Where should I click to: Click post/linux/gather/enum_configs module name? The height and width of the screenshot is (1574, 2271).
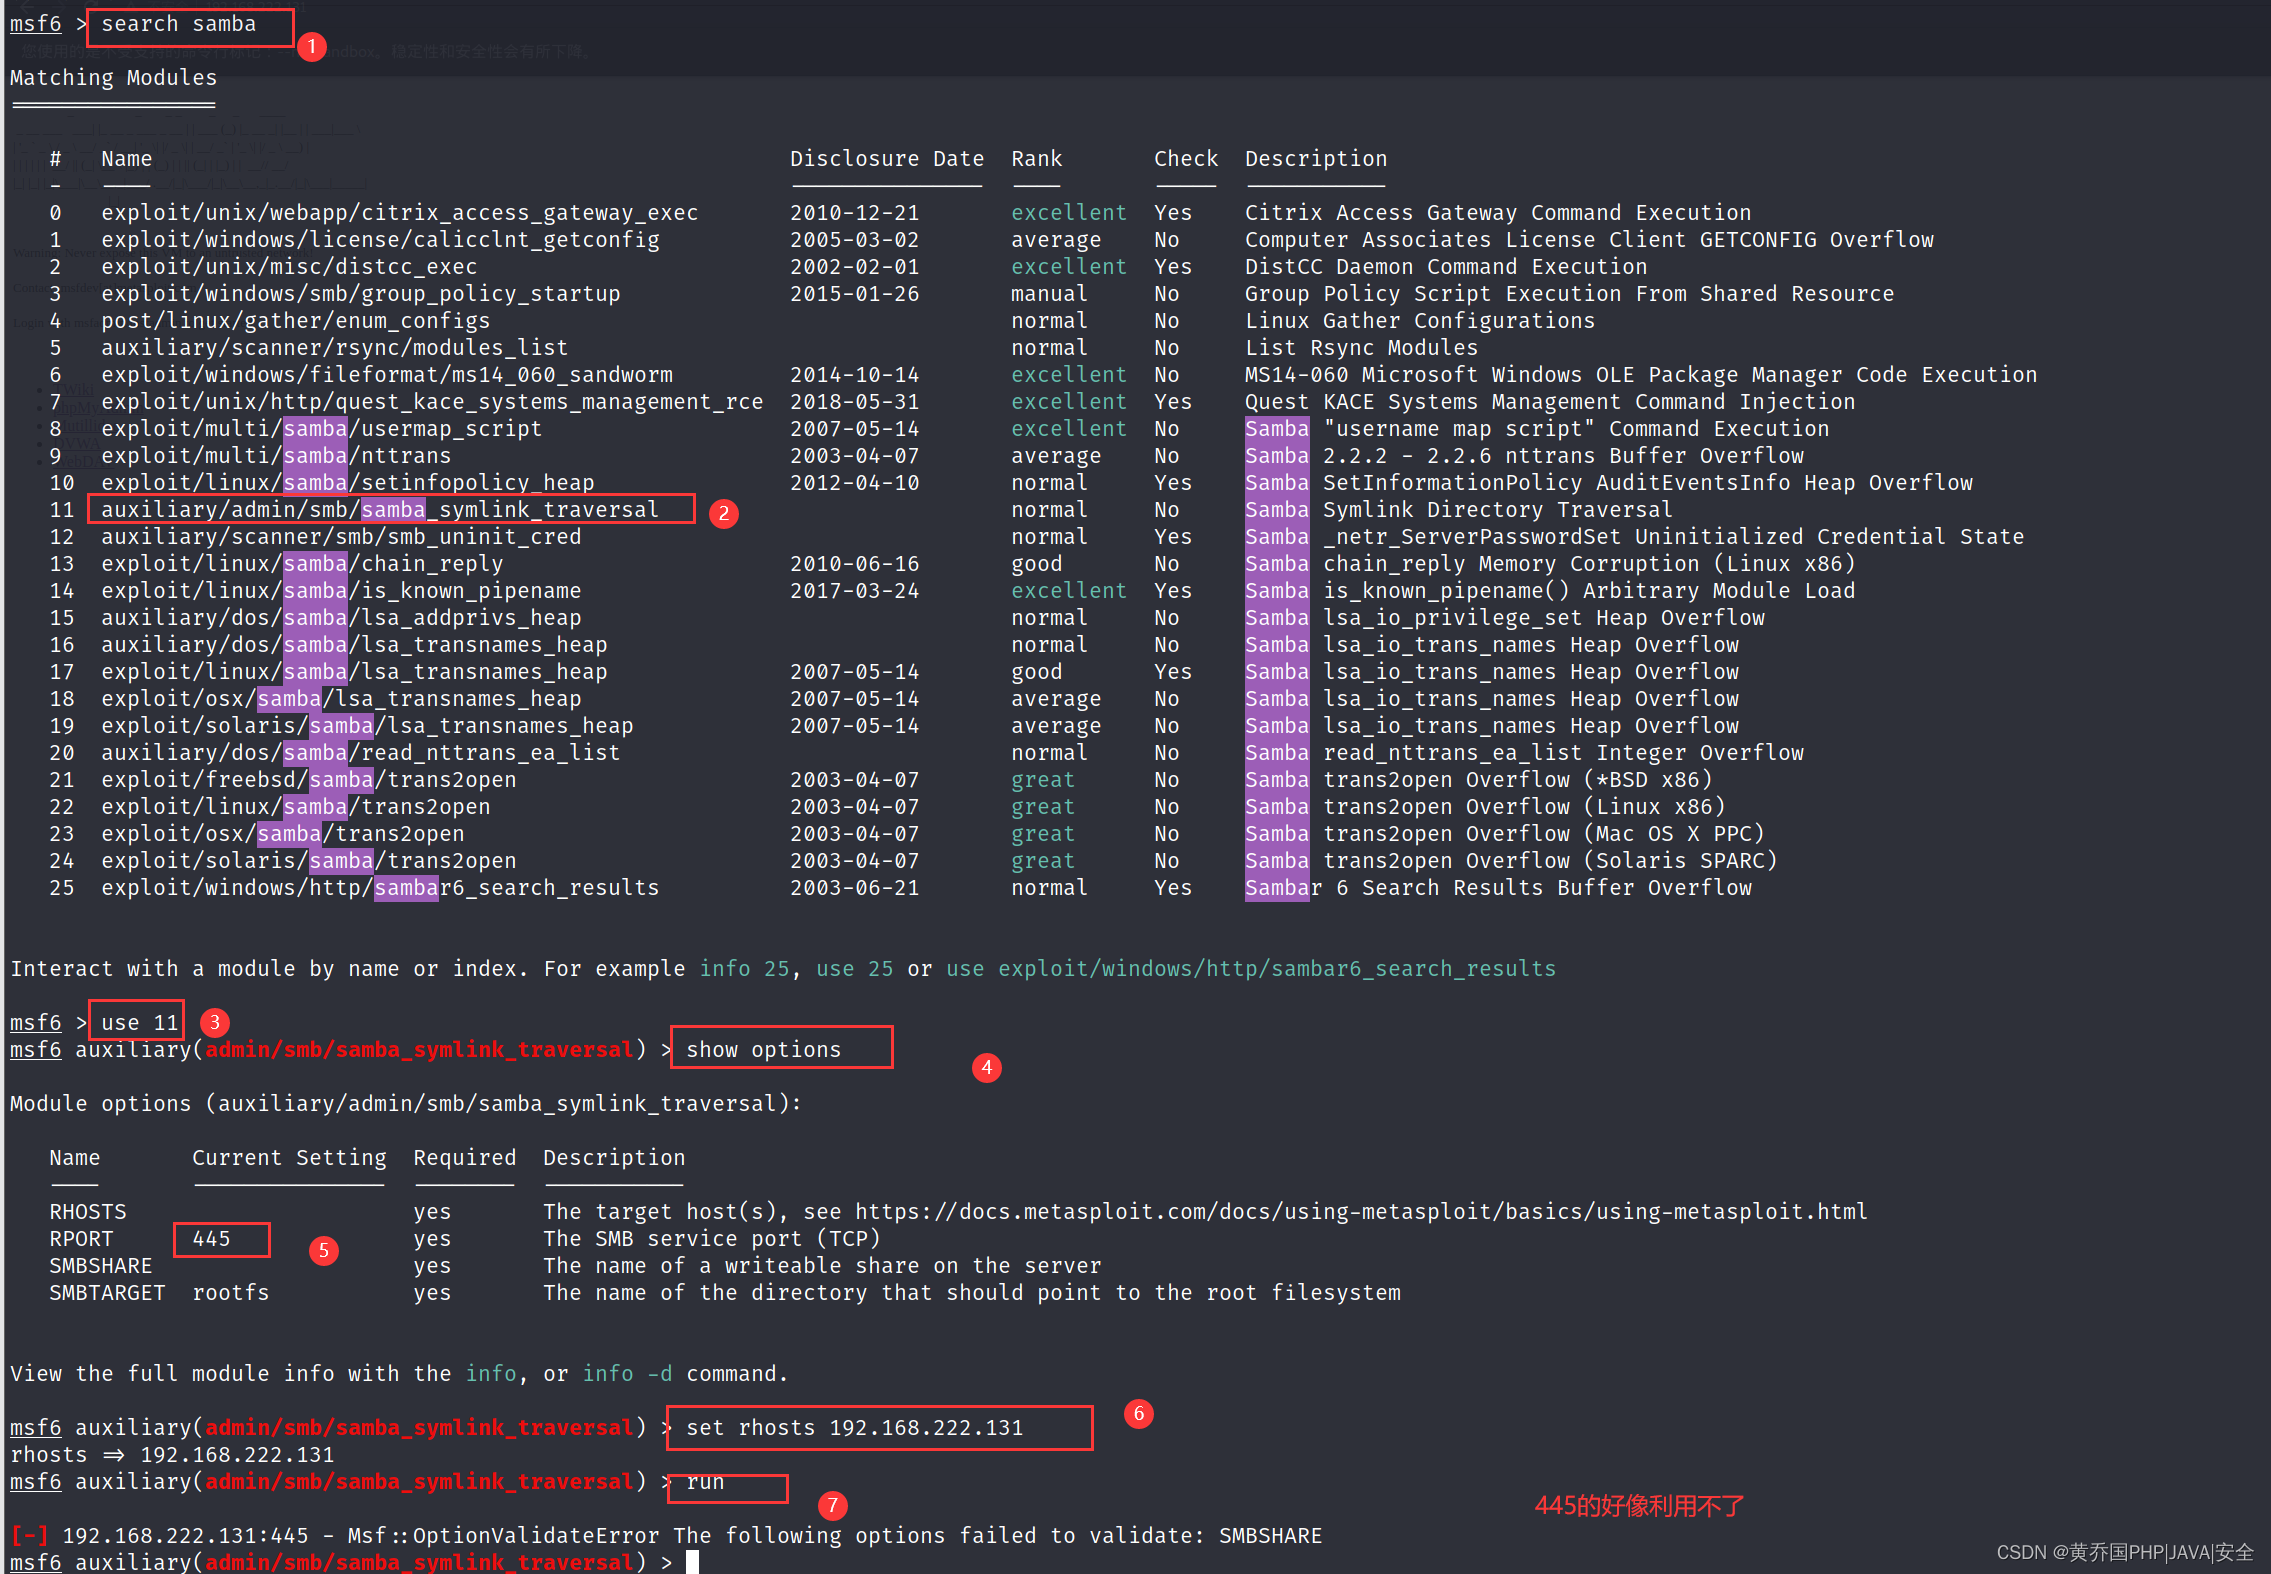[296, 321]
